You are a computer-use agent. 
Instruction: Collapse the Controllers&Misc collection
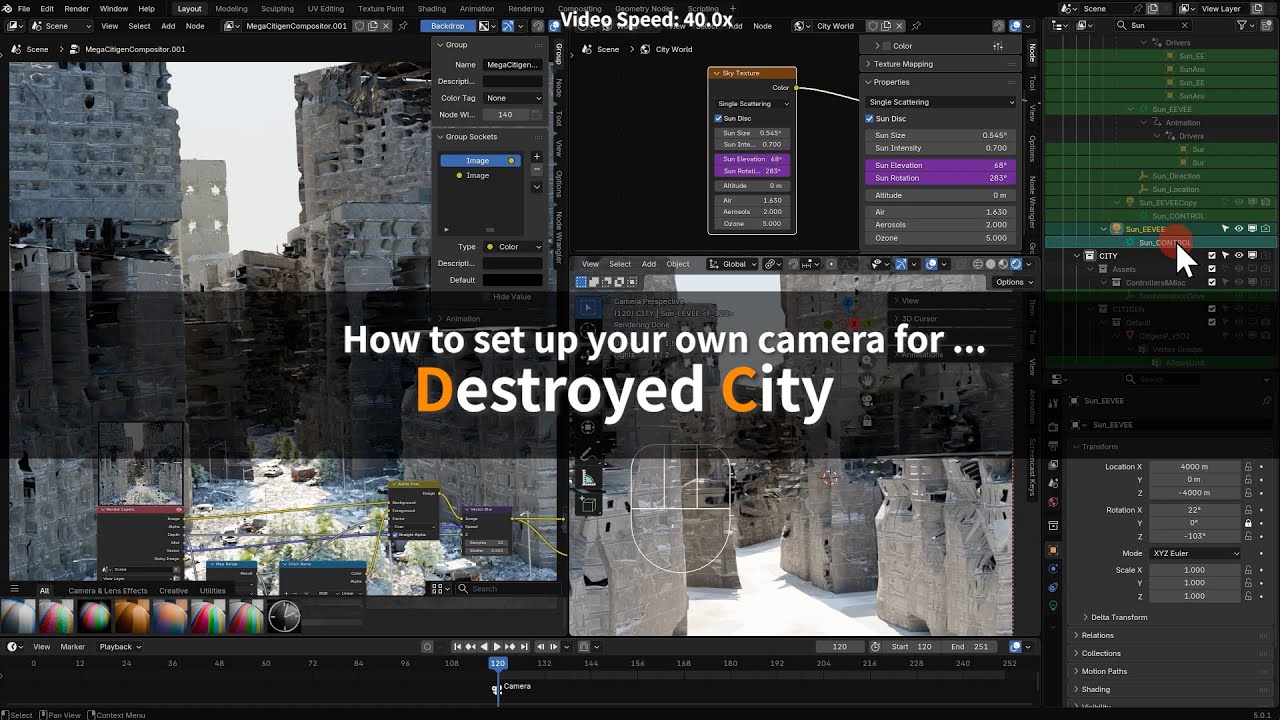1104,282
